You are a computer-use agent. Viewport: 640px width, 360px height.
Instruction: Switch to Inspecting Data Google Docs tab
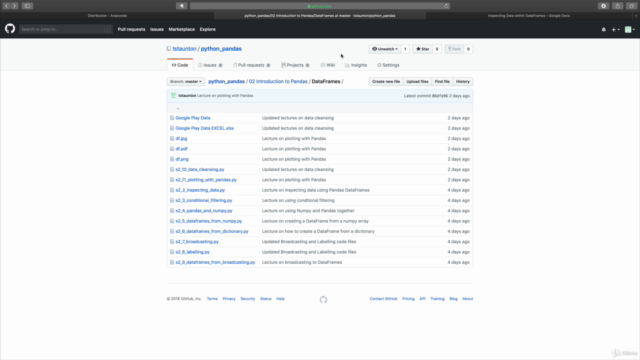(529, 16)
